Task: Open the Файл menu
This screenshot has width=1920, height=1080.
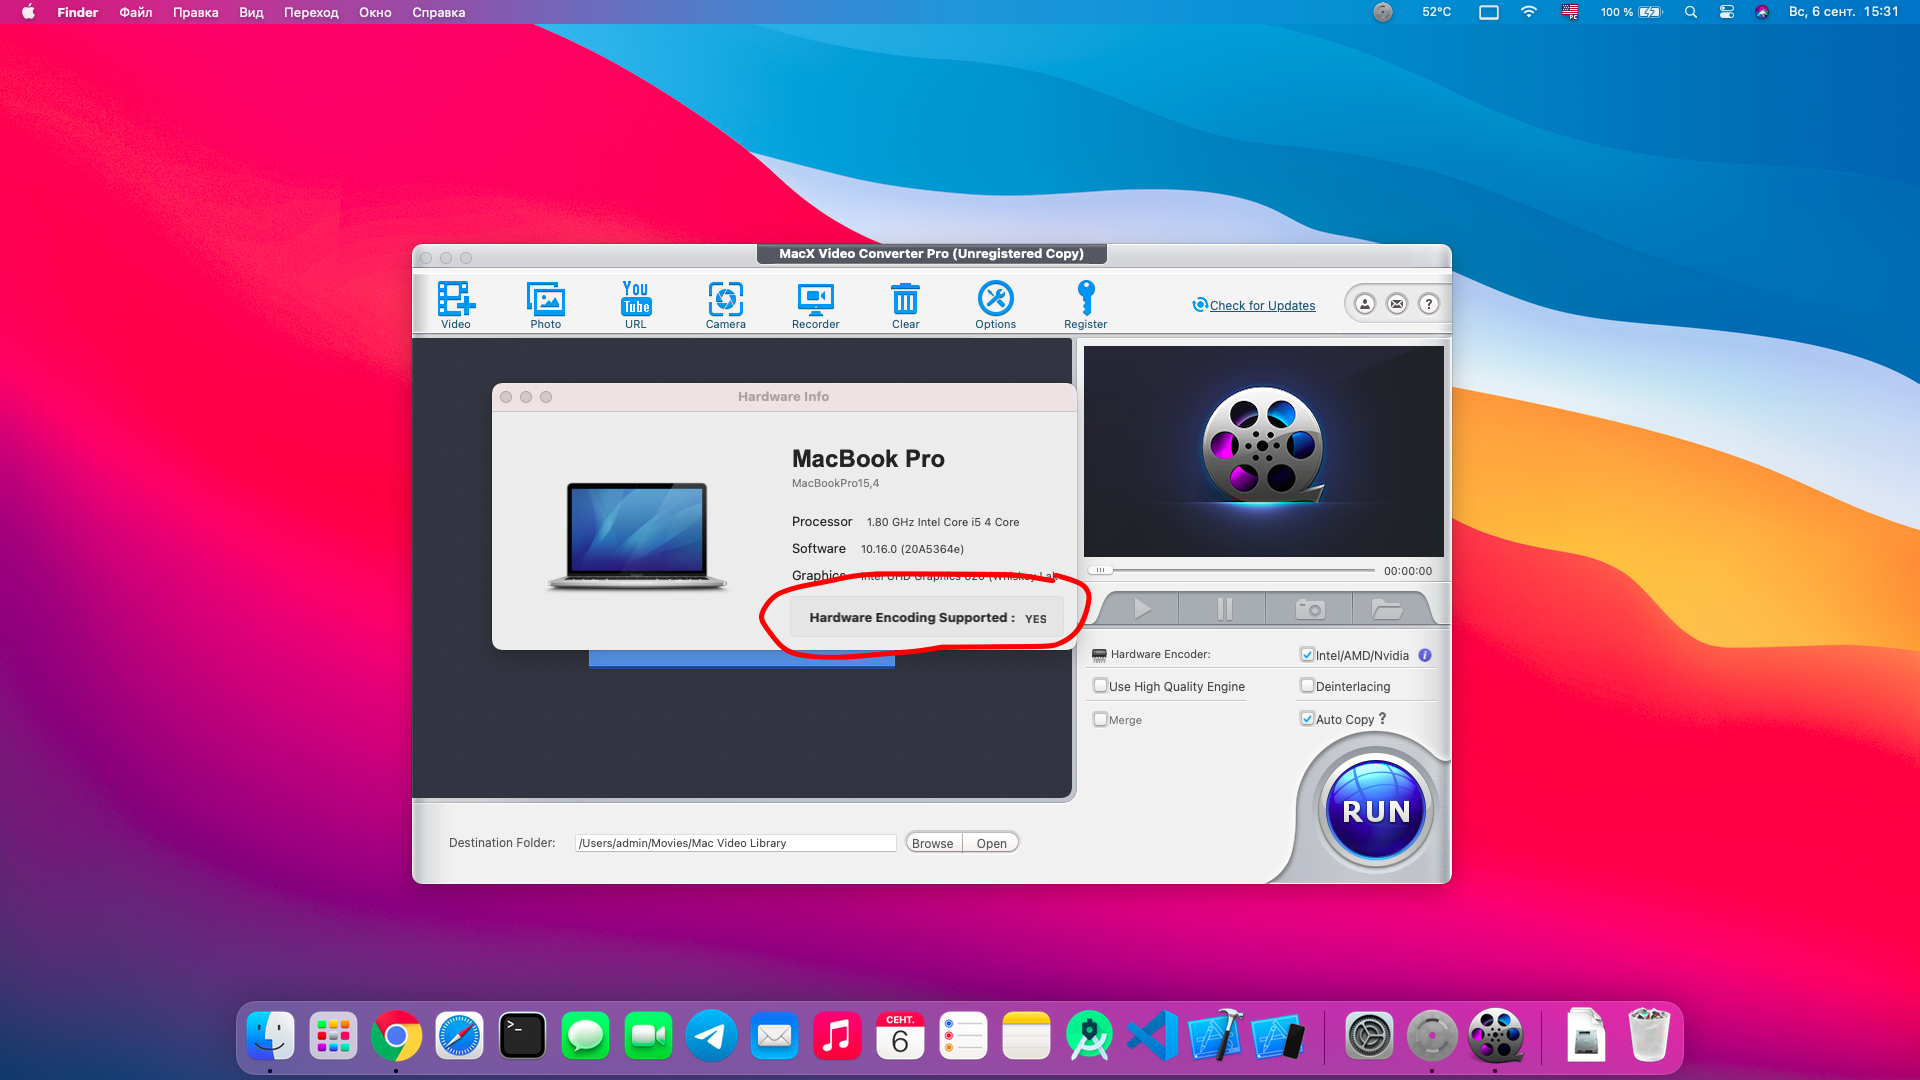Action: (x=135, y=12)
